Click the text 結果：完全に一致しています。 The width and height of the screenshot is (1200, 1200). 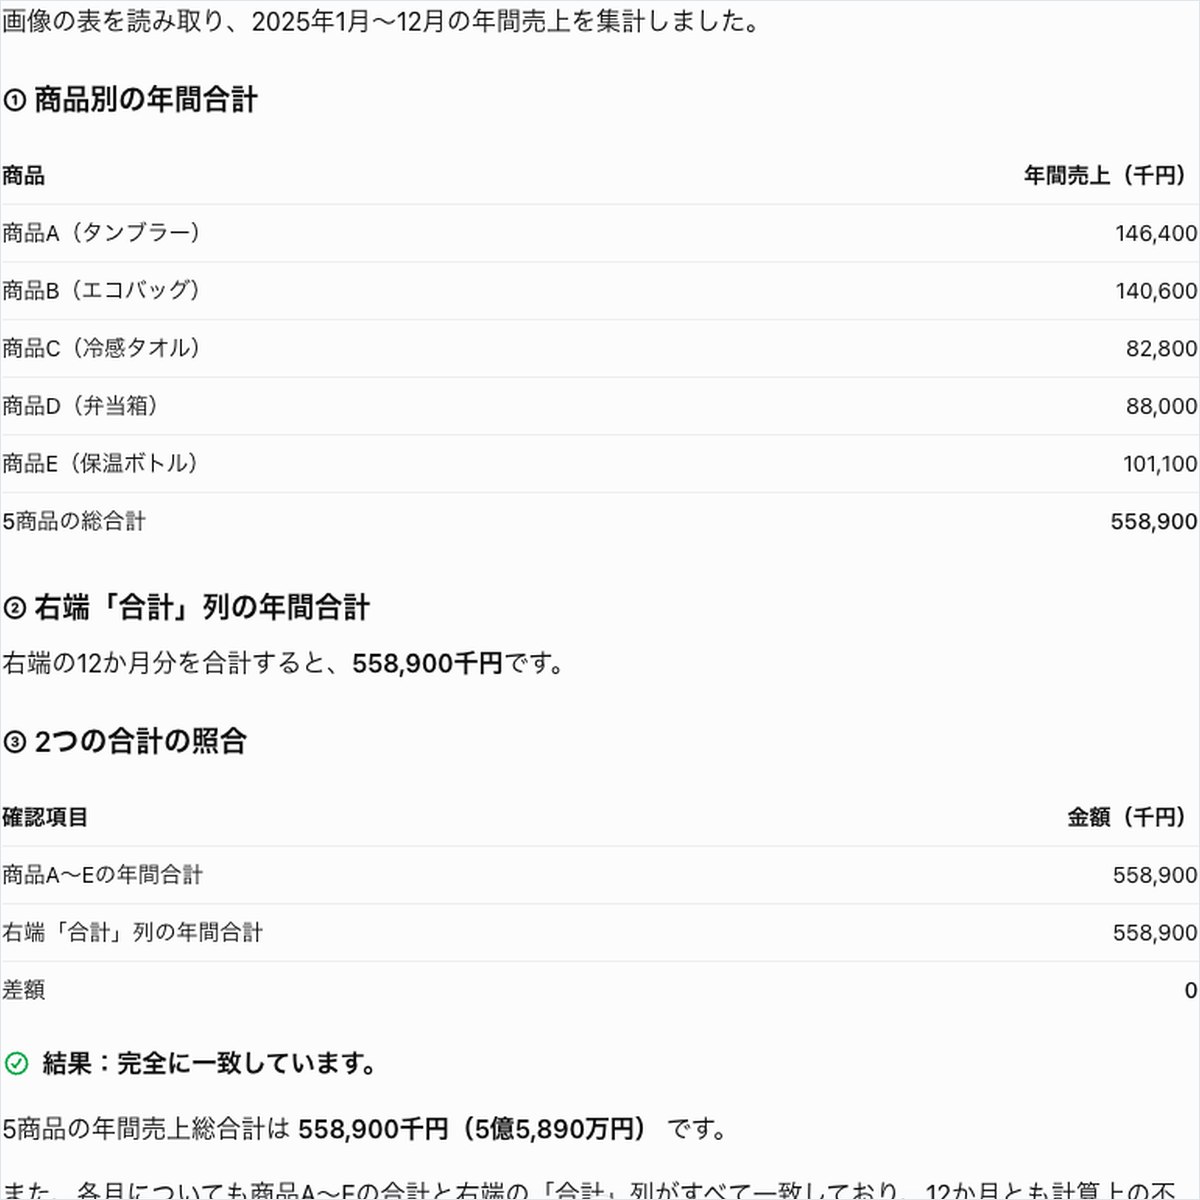tap(210, 1063)
